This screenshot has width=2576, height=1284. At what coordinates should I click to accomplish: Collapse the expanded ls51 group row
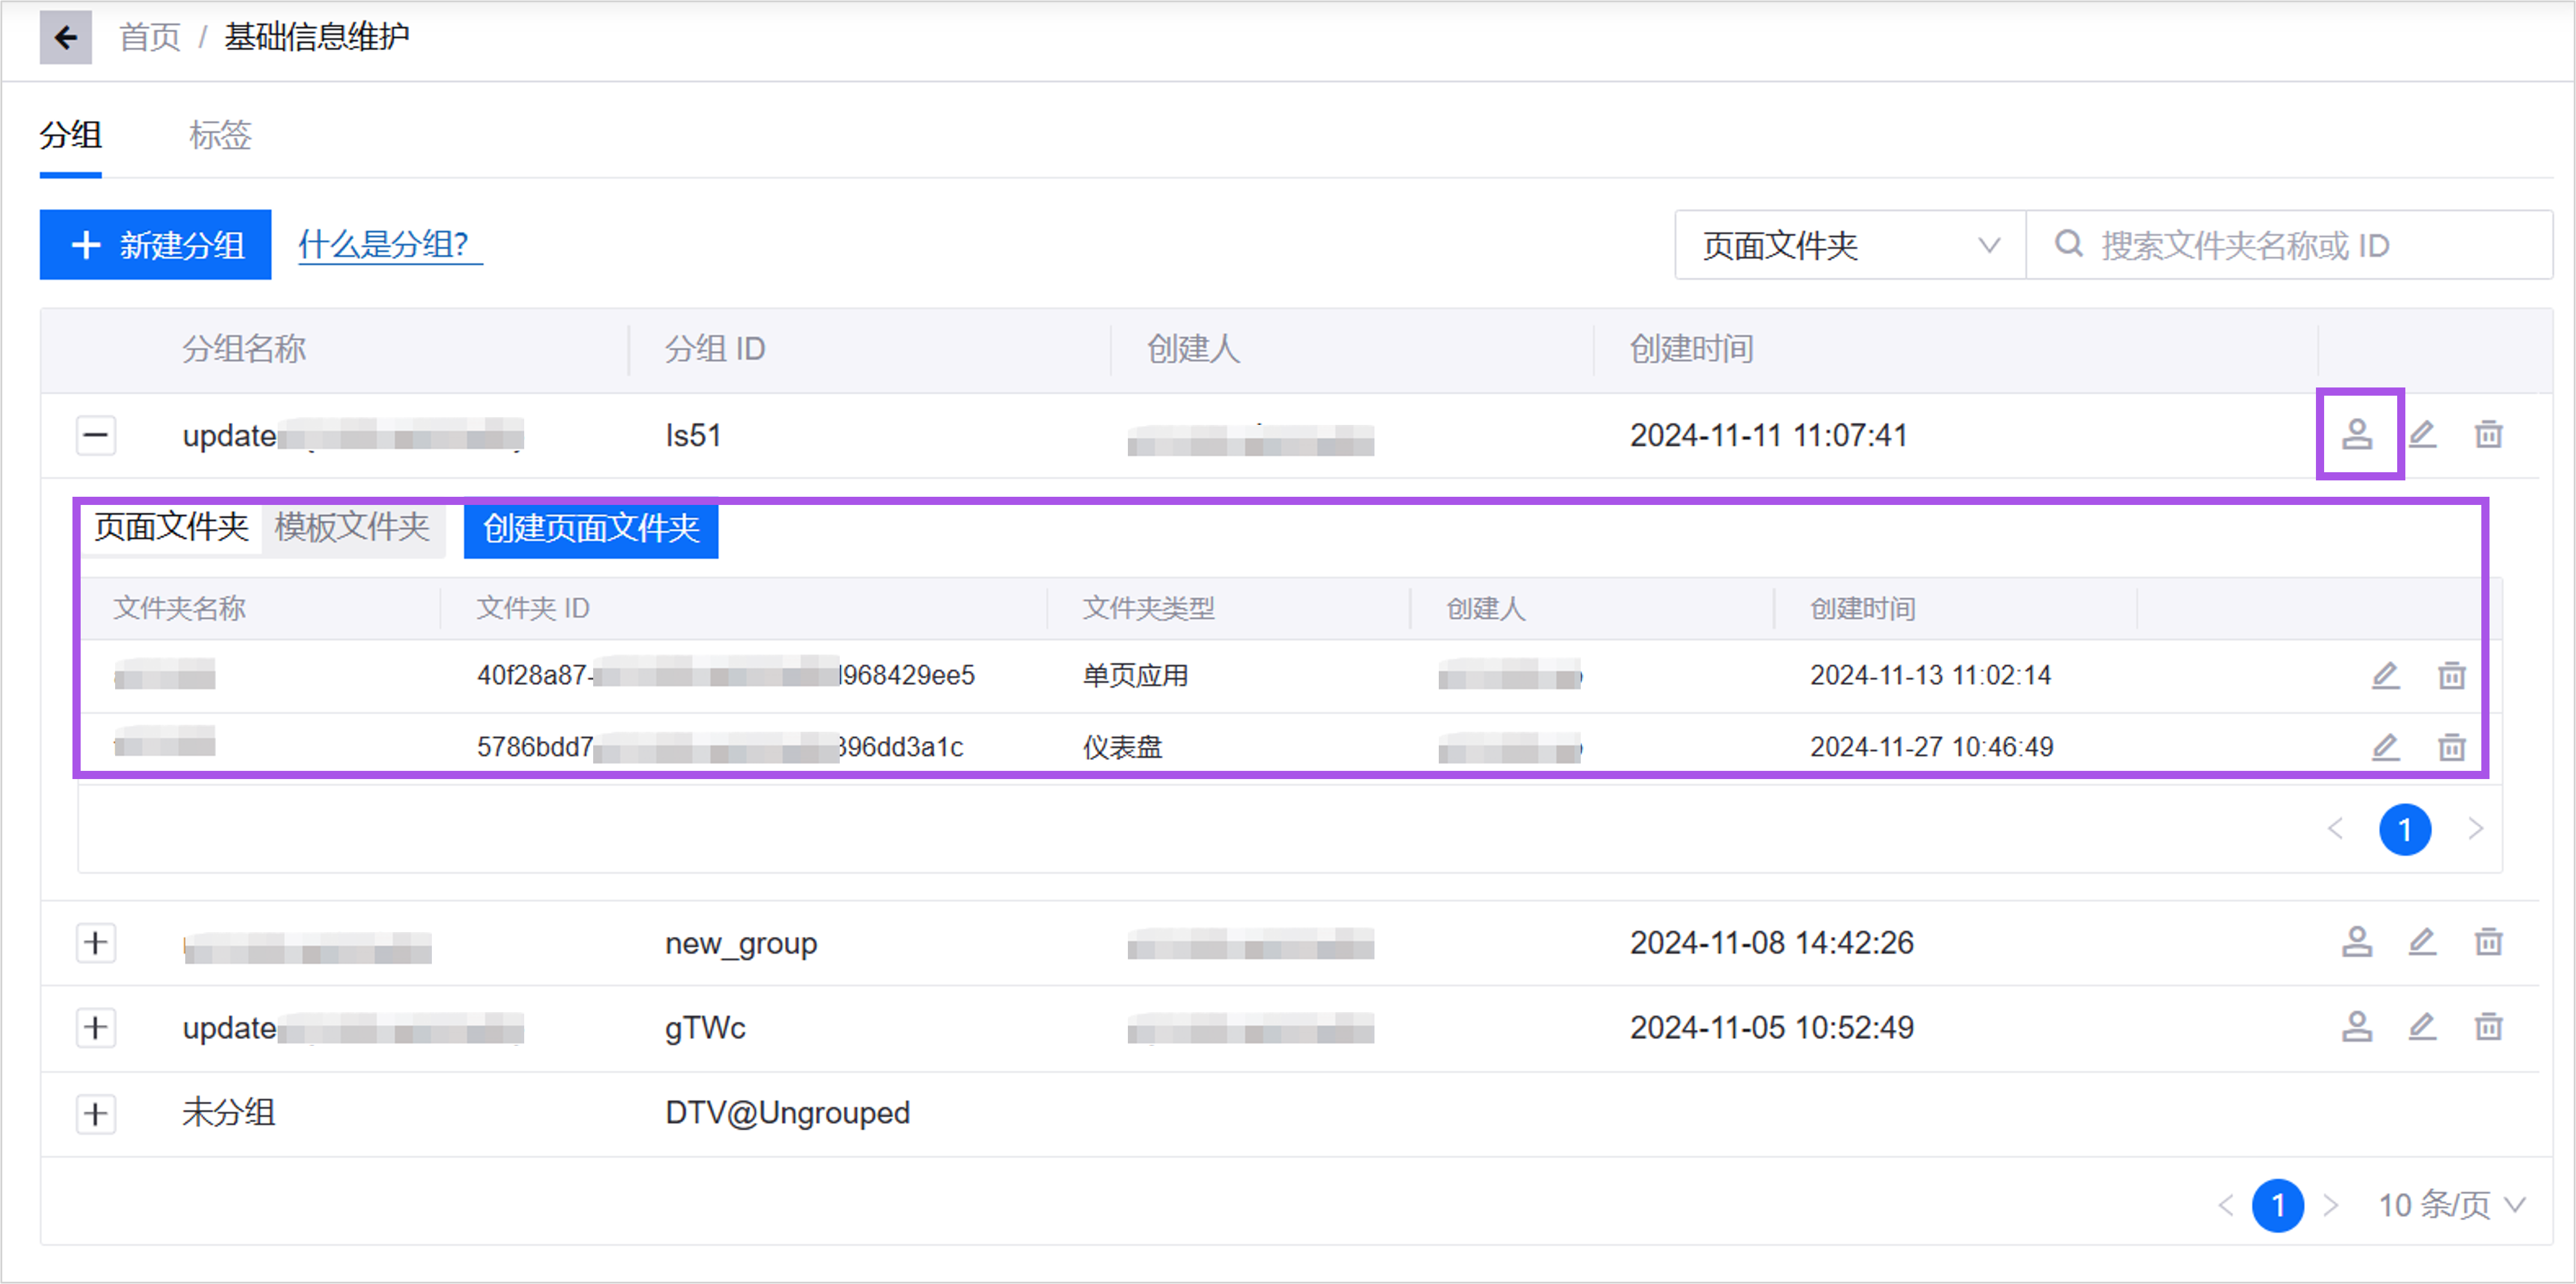point(96,435)
